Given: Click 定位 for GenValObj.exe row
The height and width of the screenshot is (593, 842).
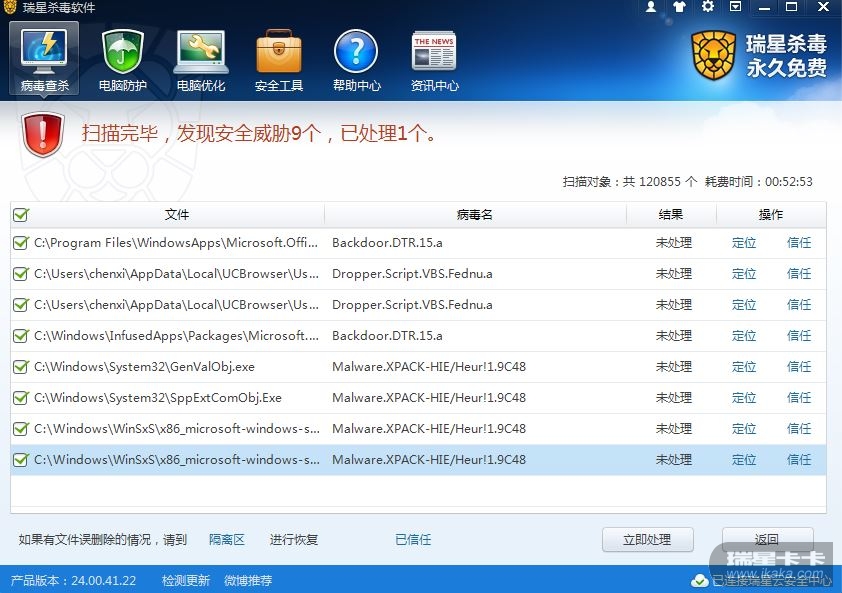Looking at the screenshot, I should point(744,367).
